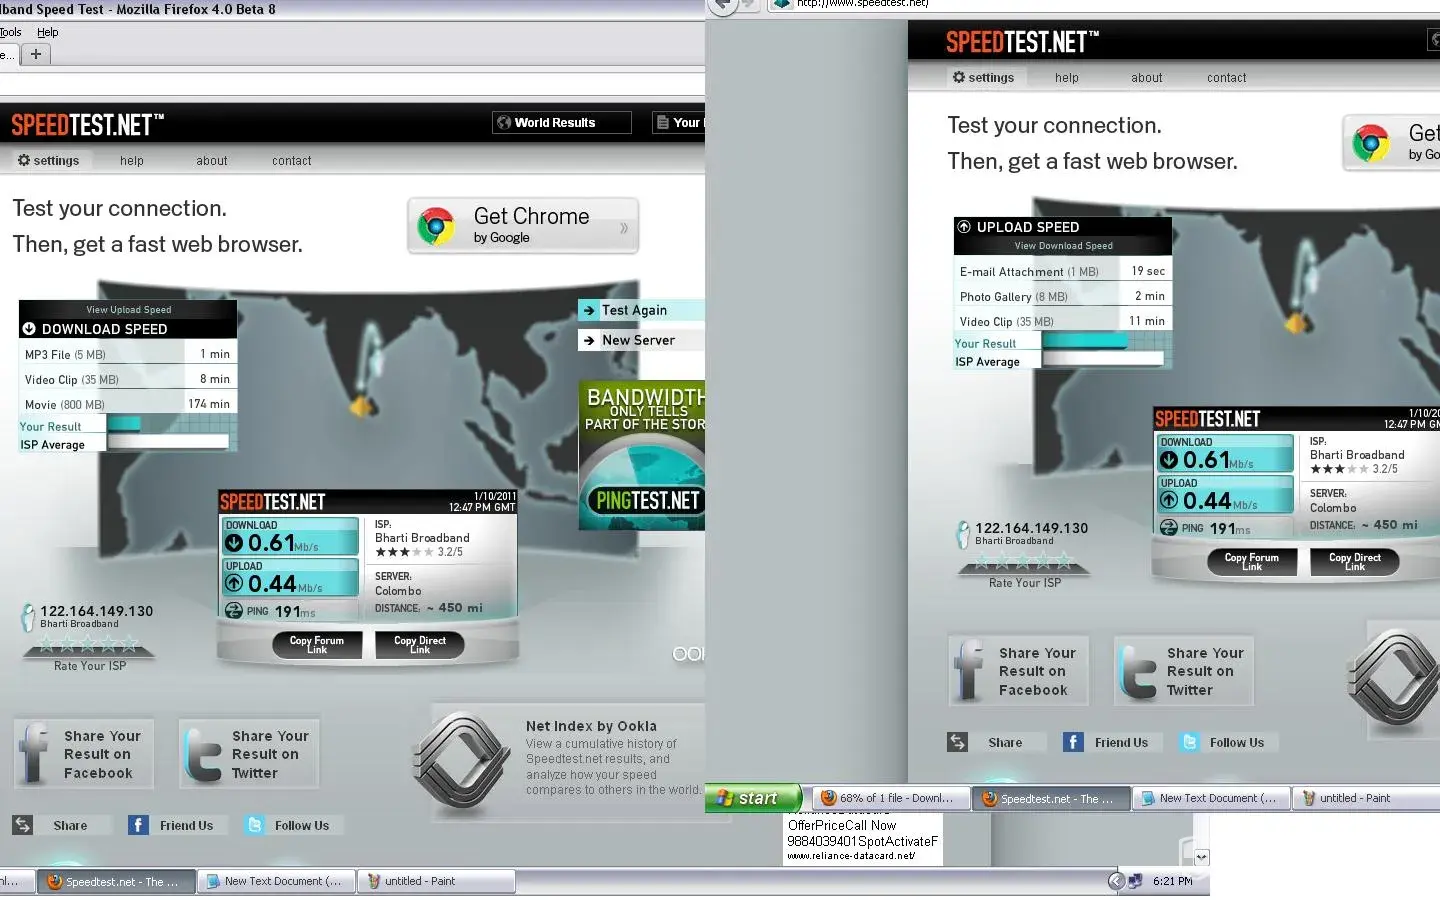Open World Results in the left window
The height and width of the screenshot is (900, 1440).
[562, 122]
